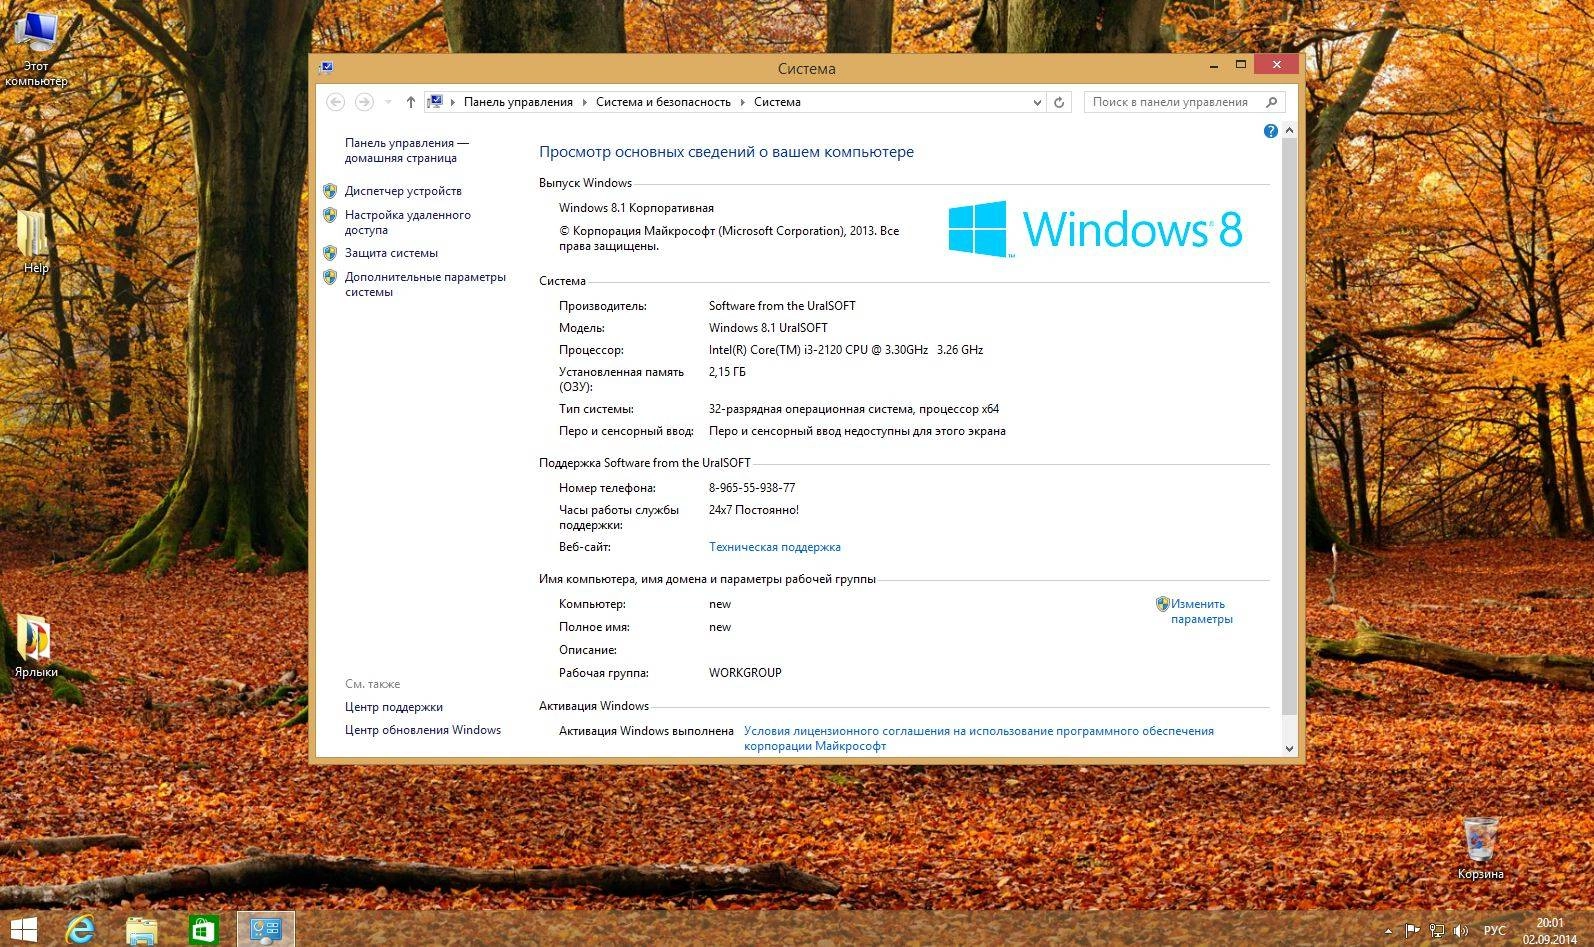Open Защита системы link

click(x=391, y=253)
